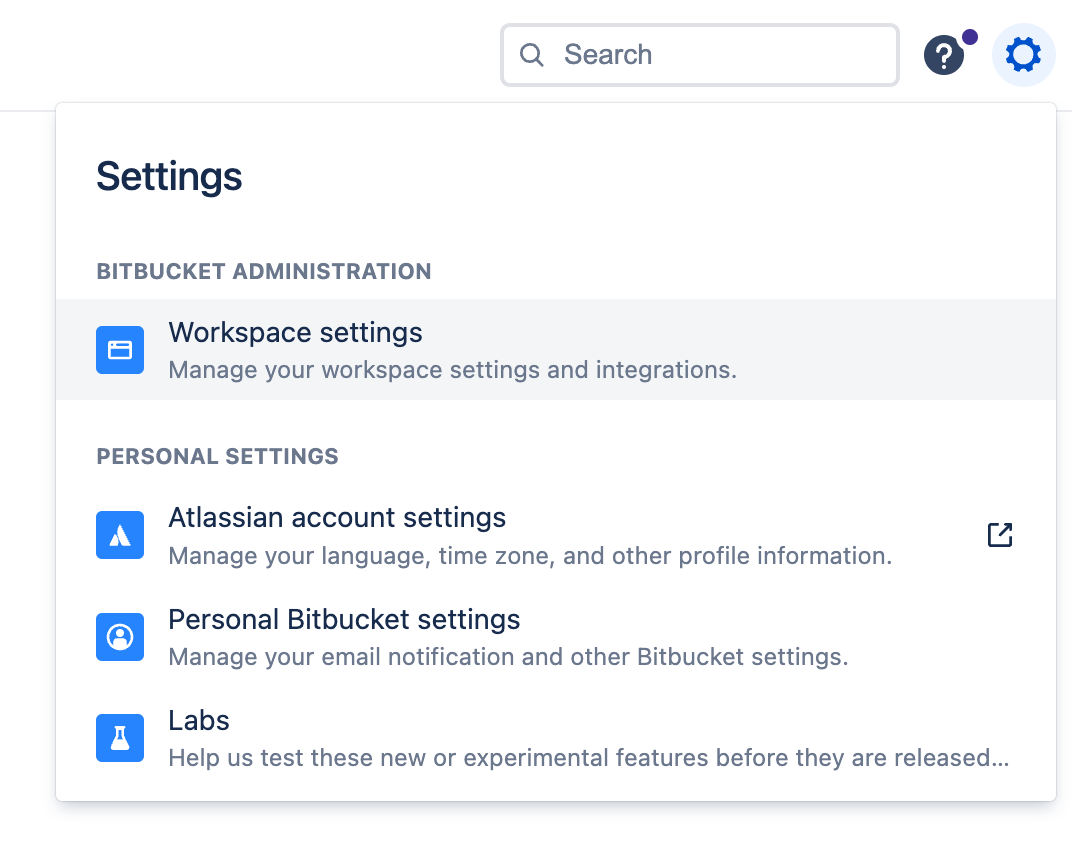The width and height of the screenshot is (1072, 848).
Task: Click the BITBUCKET ADMINISTRATION section header
Action: click(264, 271)
